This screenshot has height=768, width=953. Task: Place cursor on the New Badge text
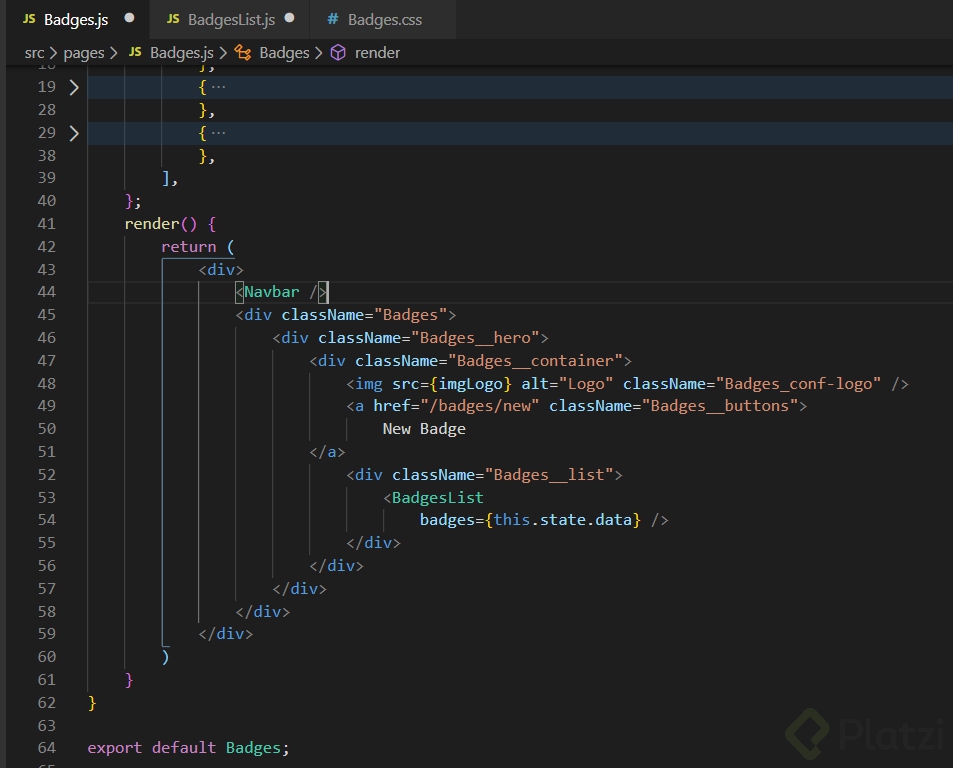424,429
